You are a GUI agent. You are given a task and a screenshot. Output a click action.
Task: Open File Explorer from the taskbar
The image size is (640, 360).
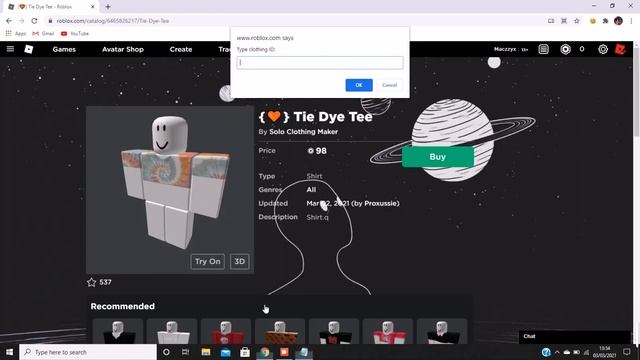[206, 352]
